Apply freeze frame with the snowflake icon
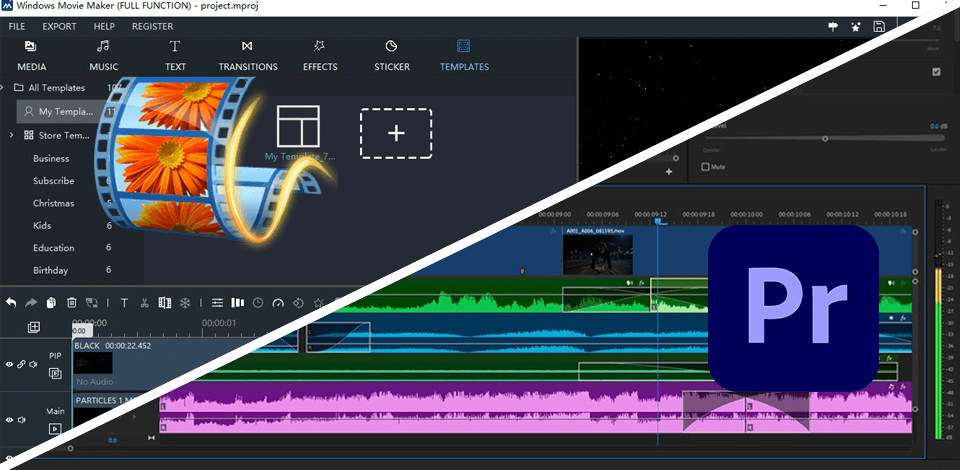 [x=184, y=302]
